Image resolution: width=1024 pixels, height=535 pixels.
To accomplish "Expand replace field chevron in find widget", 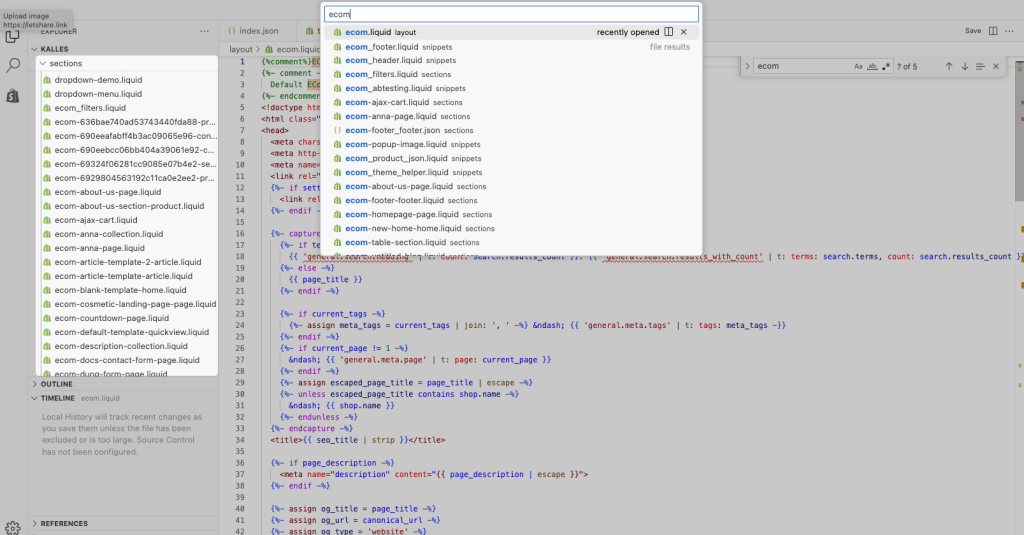I will [747, 66].
